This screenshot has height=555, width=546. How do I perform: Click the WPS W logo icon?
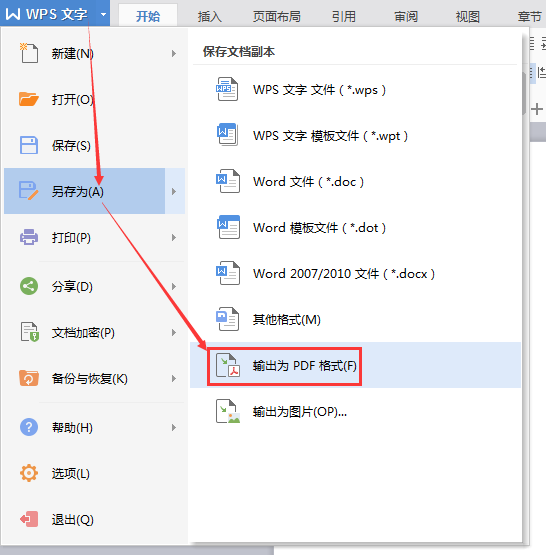pos(13,14)
